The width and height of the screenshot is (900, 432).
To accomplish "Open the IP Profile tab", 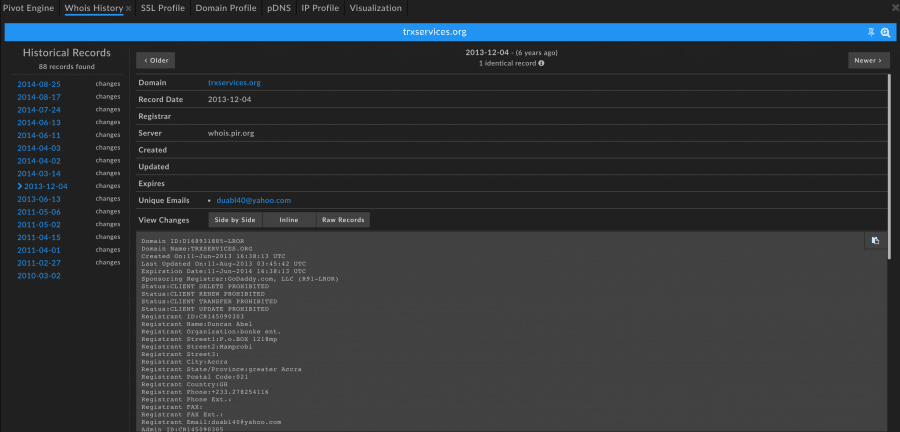I will click(x=320, y=8).
